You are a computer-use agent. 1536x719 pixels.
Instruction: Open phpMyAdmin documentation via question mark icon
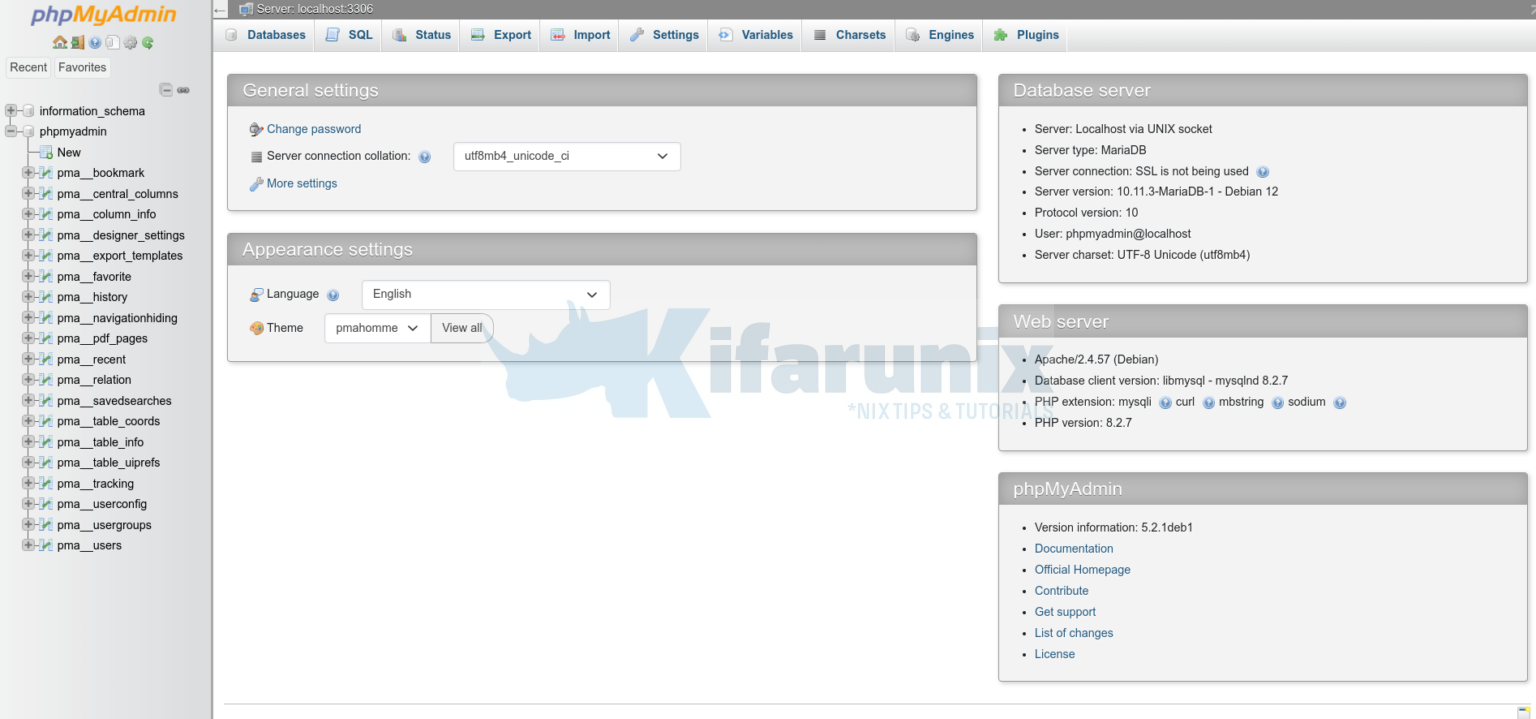[x=94, y=42]
